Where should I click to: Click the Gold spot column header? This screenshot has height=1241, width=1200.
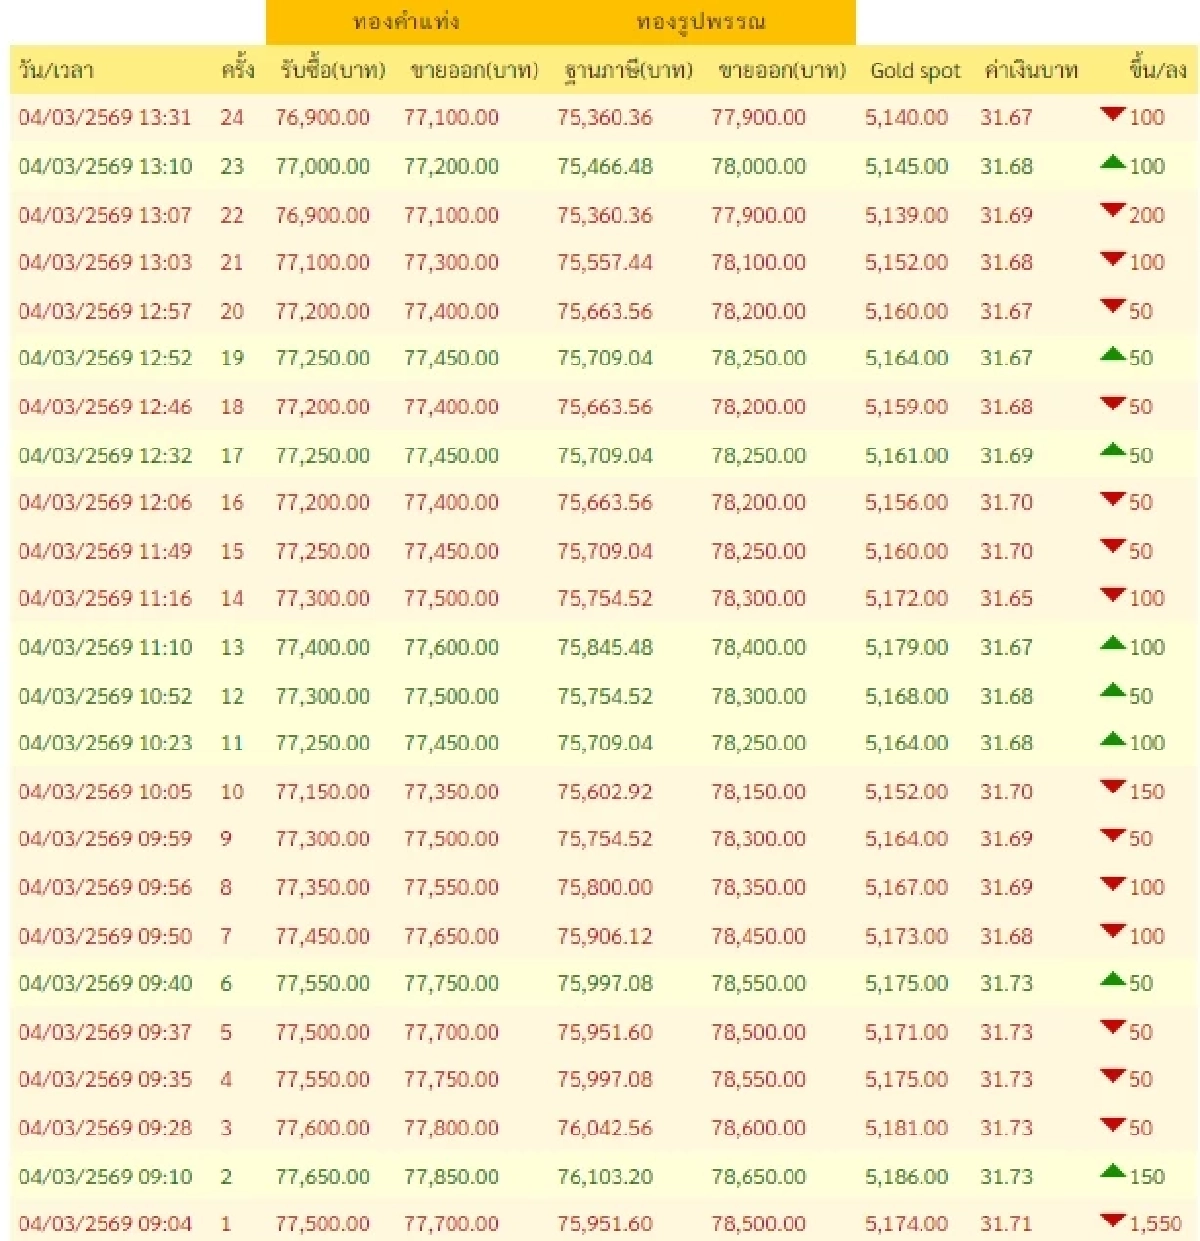916,71
